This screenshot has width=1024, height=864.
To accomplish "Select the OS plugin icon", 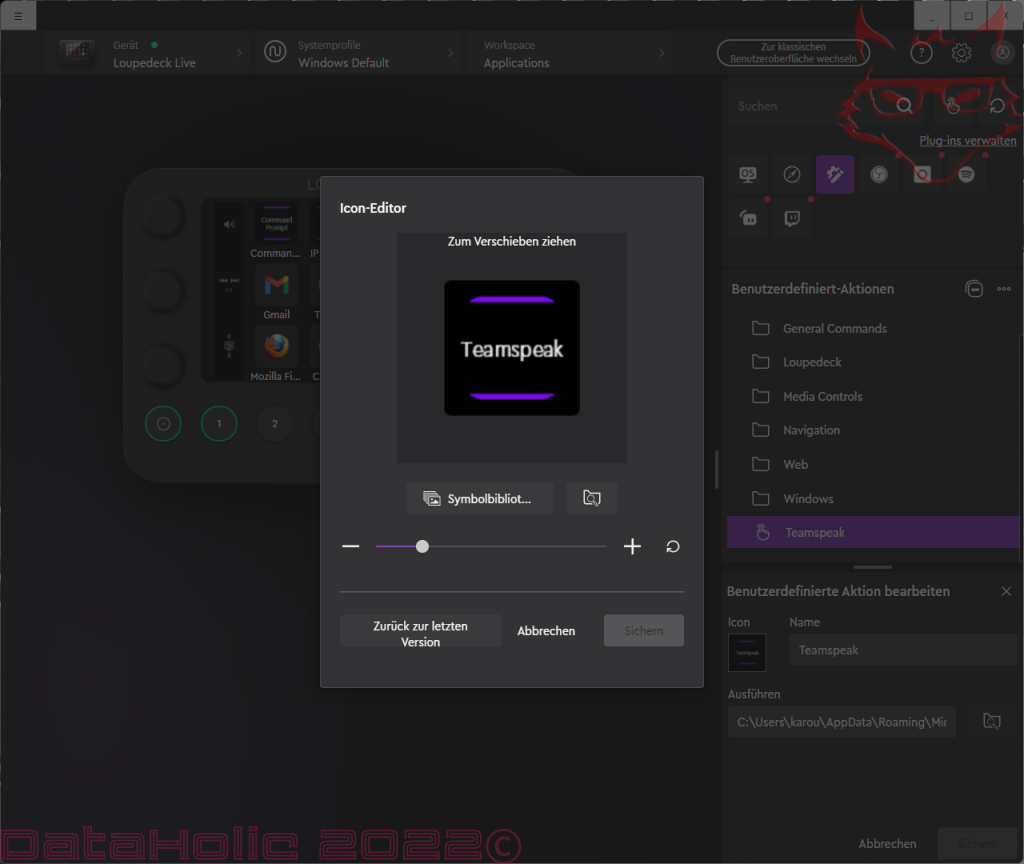I will [748, 174].
